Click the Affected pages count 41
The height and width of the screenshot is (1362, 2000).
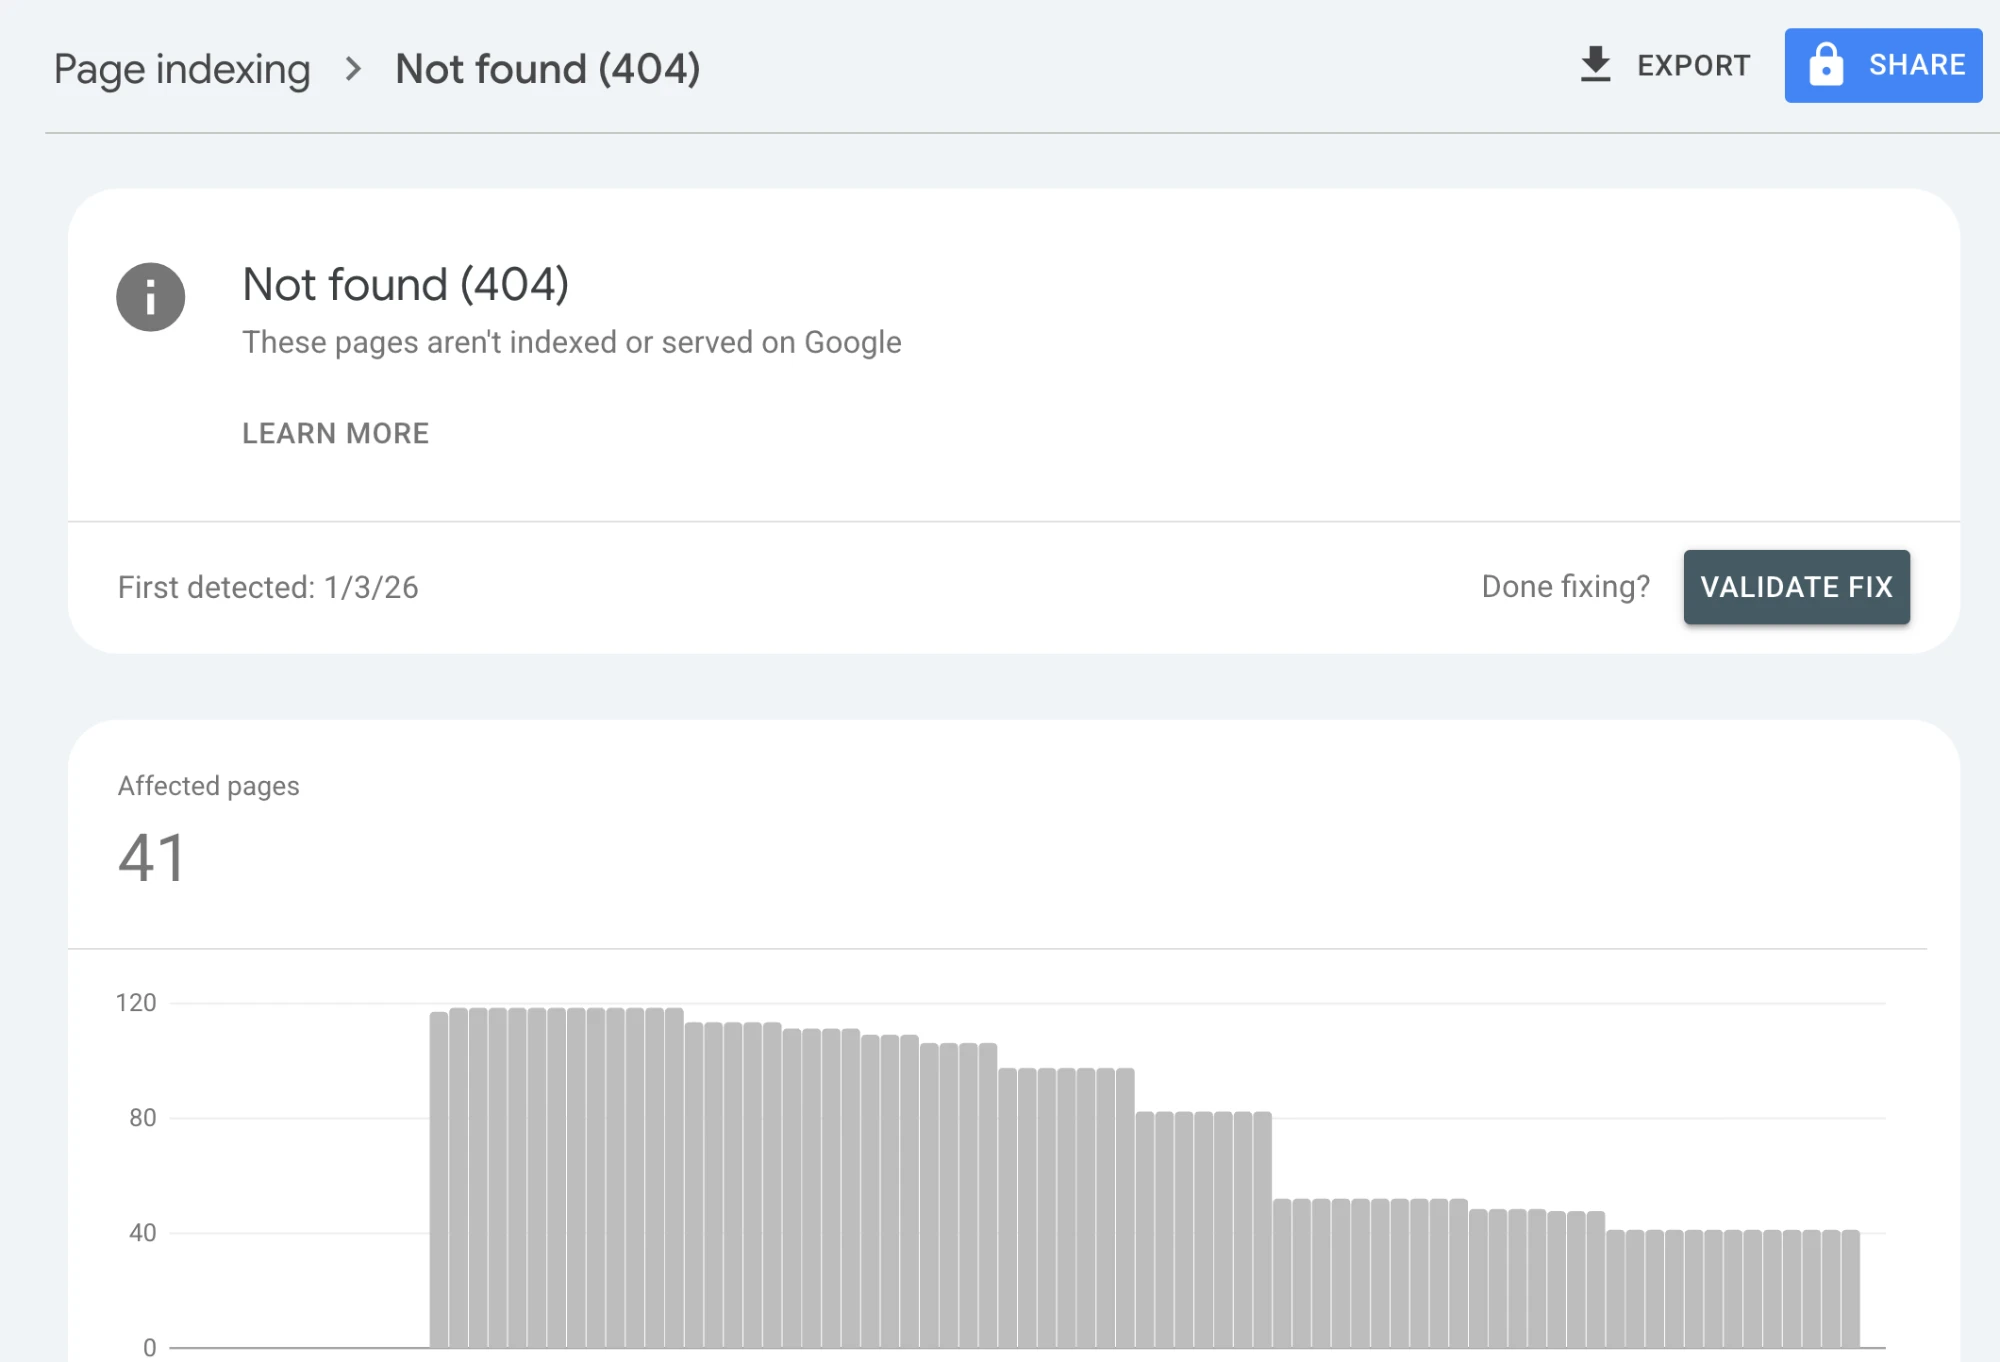click(152, 858)
